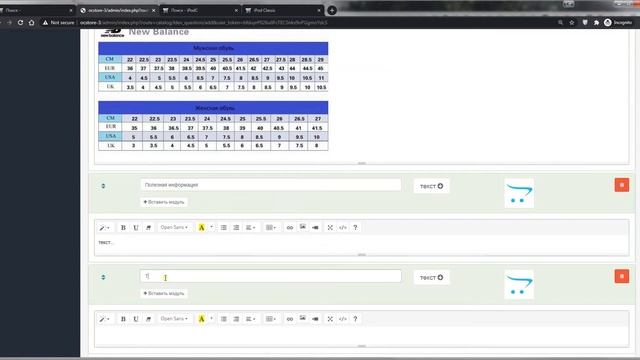Open the paragraph alignment dropdown in the 'текст...' editor
The image size is (640, 360).
250,227
